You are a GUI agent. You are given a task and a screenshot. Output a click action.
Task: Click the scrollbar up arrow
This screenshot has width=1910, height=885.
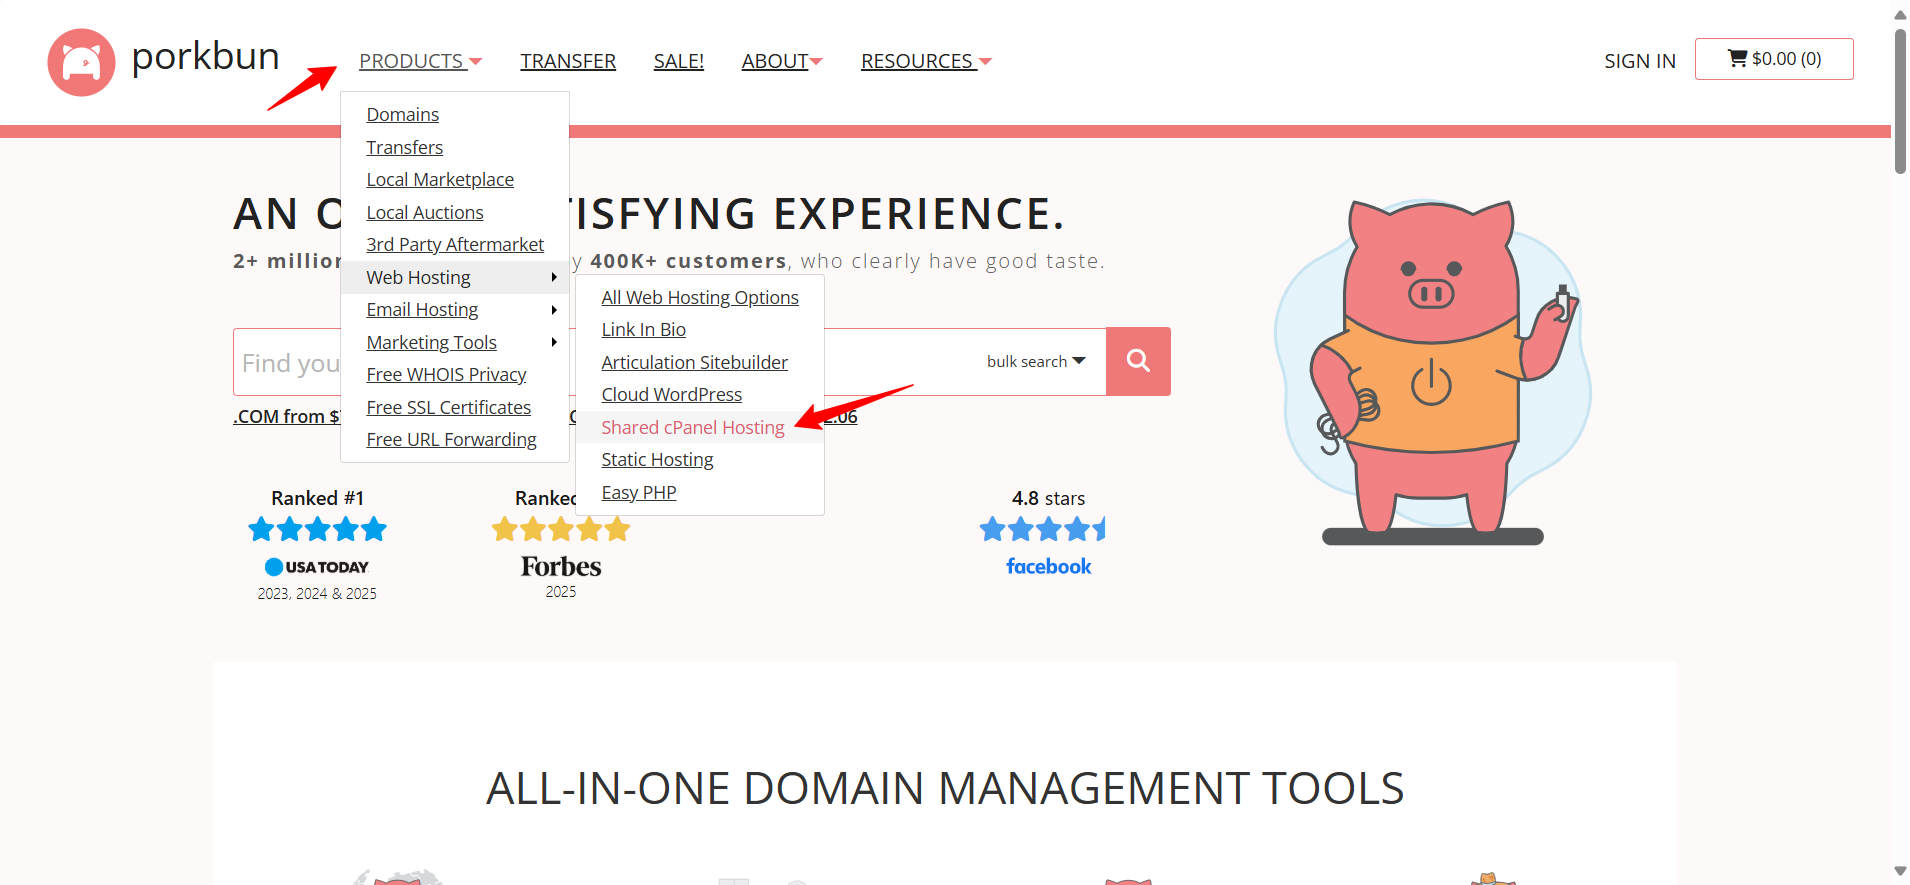pos(1900,14)
